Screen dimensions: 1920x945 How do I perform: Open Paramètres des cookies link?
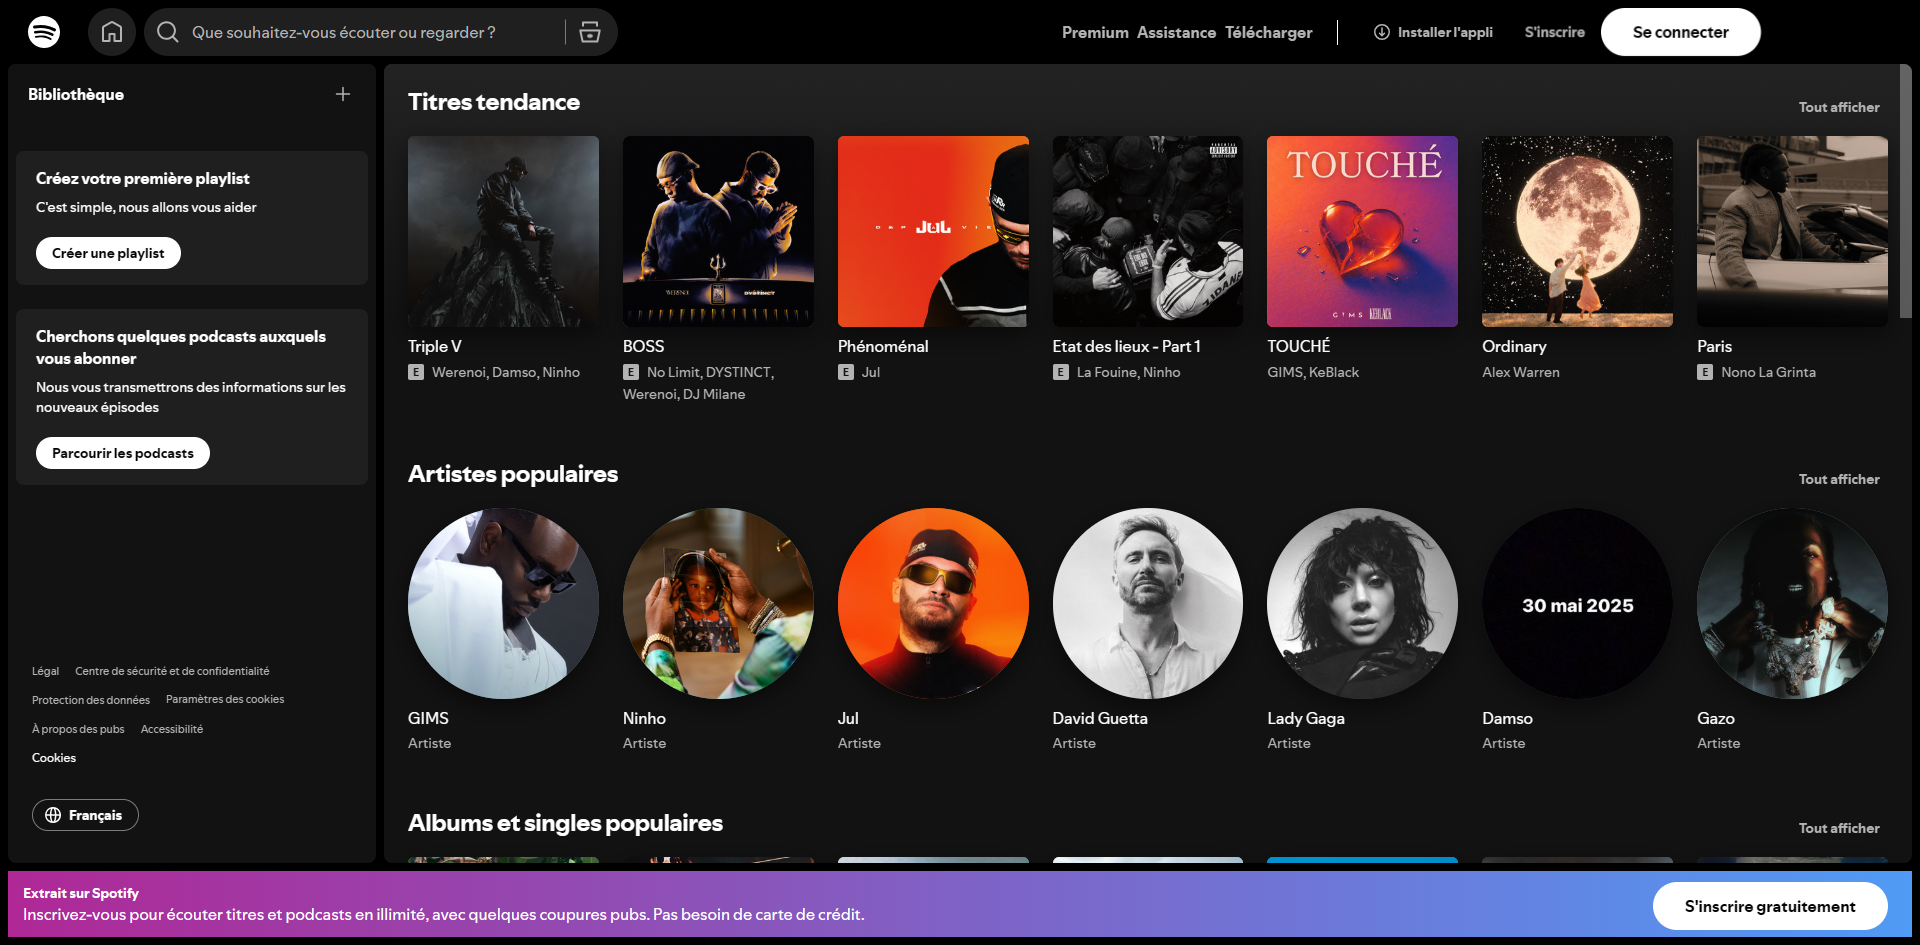225,700
